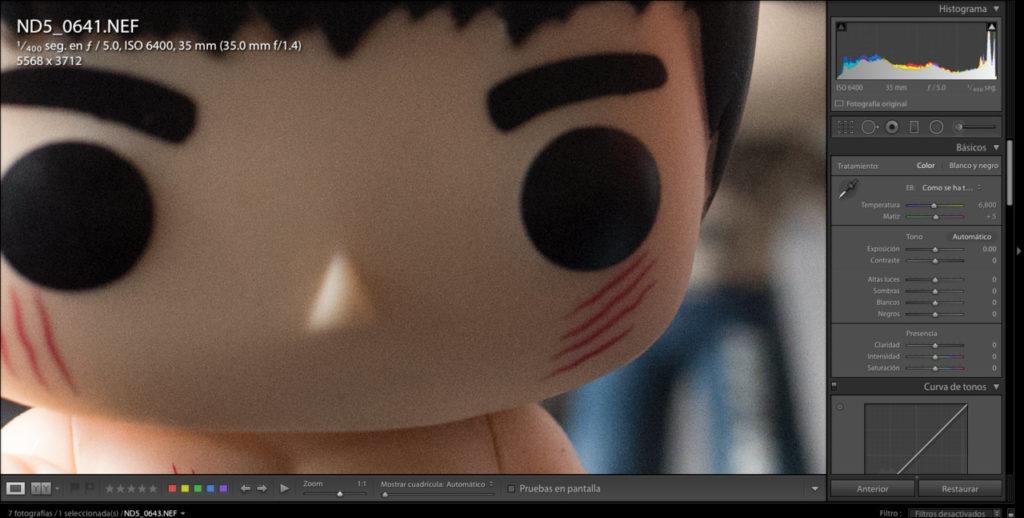Click the Intensidad slider handle

935,357
